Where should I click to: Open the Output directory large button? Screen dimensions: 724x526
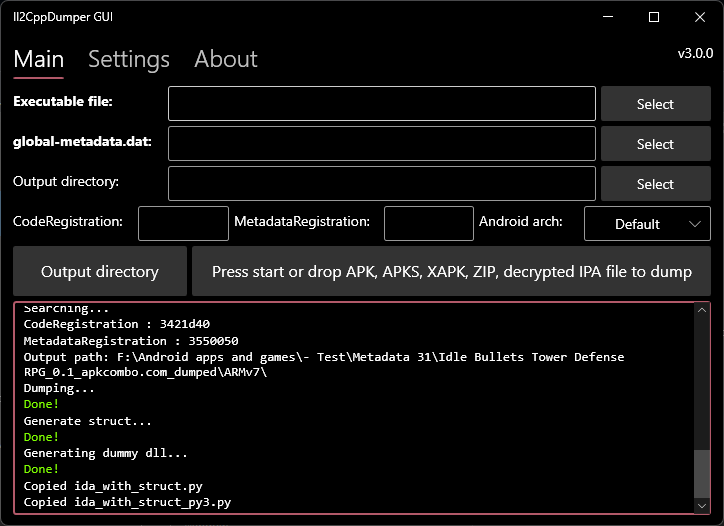point(100,271)
